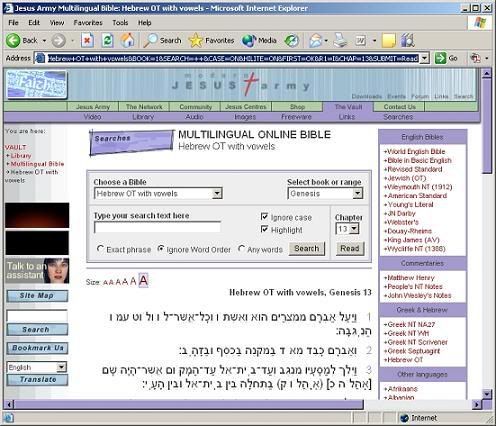The image size is (496, 426).
Task: Click the Talk to an assistant banner
Action: tap(37, 271)
